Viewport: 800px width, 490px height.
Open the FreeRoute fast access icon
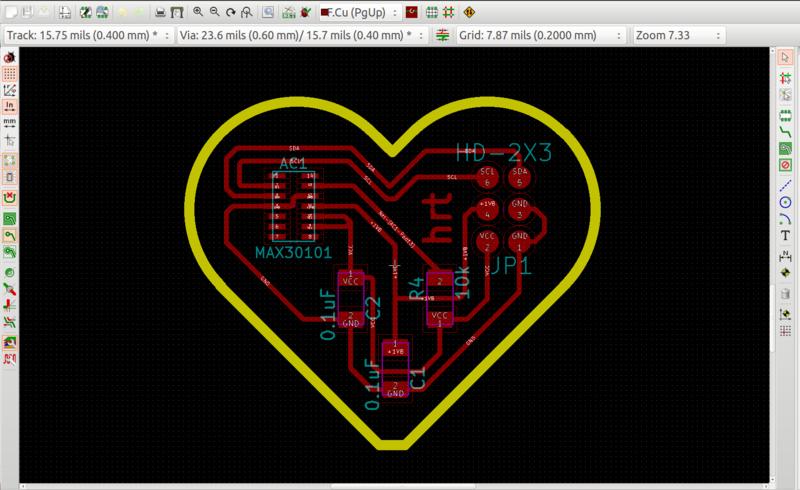[469, 12]
